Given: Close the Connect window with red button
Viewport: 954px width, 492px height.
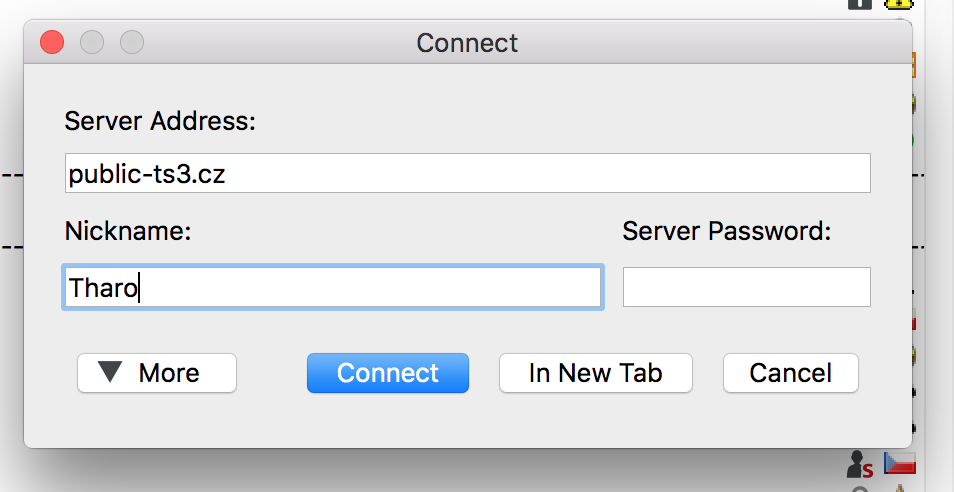Looking at the screenshot, I should point(52,43).
